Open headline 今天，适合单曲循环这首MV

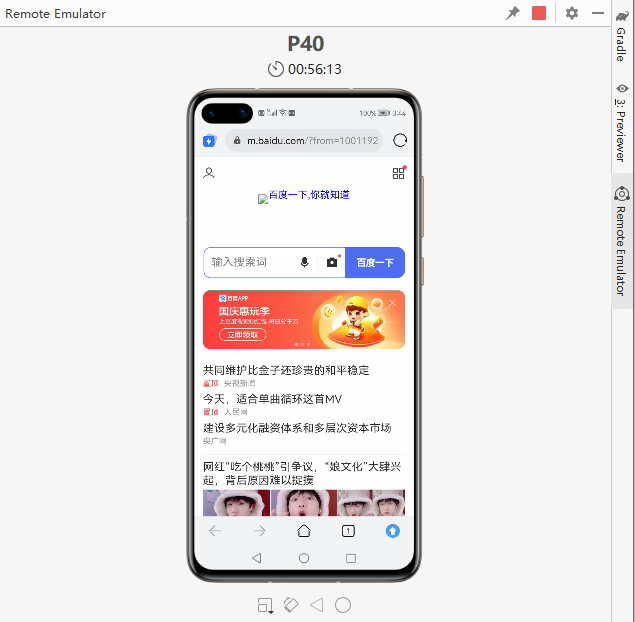coord(272,399)
